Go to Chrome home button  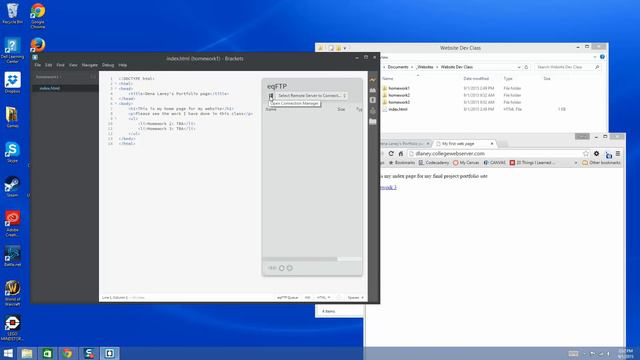[x=401, y=153]
